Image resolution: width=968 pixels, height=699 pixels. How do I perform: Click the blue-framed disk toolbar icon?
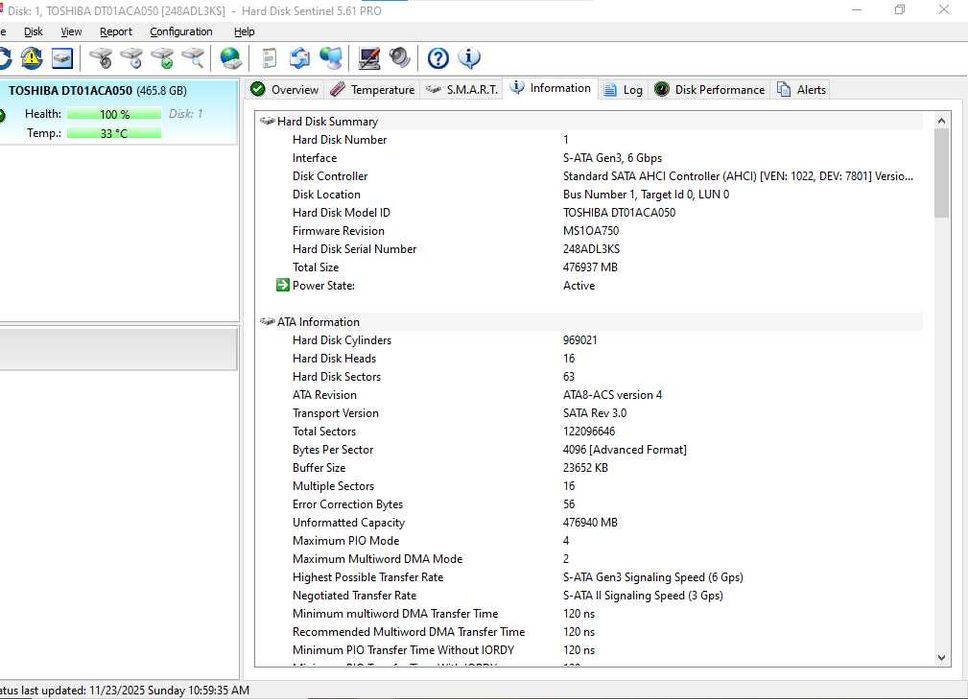[x=62, y=58]
